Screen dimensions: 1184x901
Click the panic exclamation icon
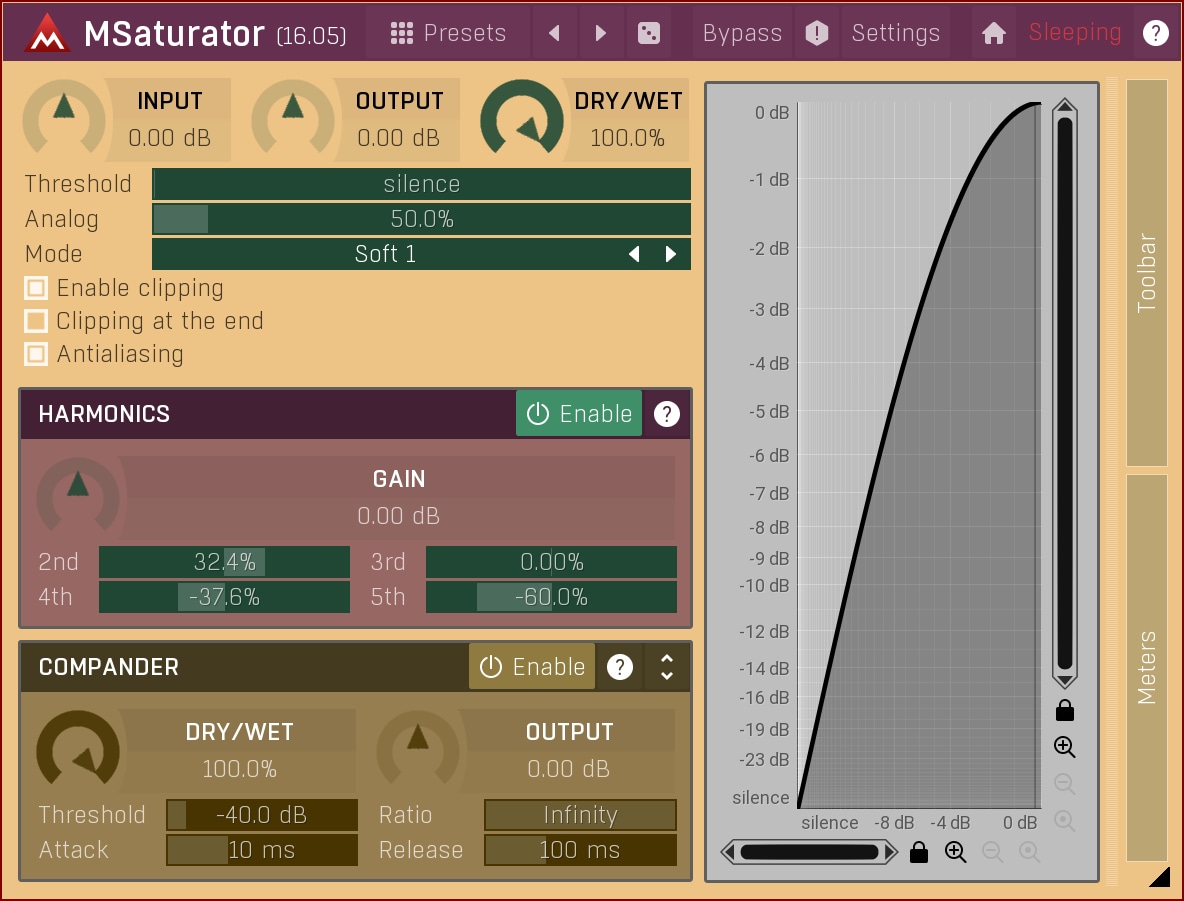click(816, 33)
